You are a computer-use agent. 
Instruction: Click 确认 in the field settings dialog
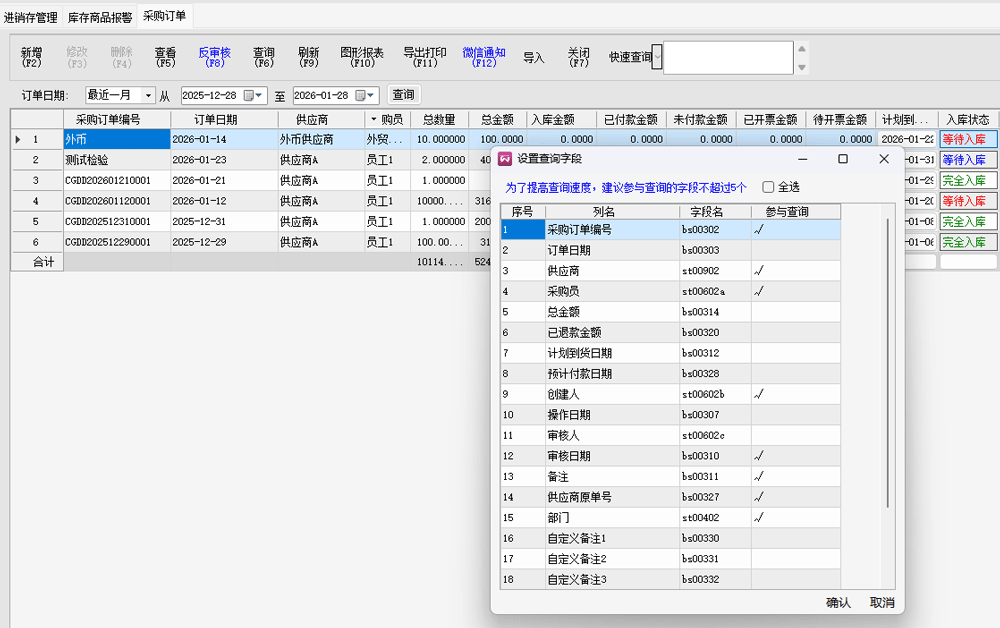[838, 602]
